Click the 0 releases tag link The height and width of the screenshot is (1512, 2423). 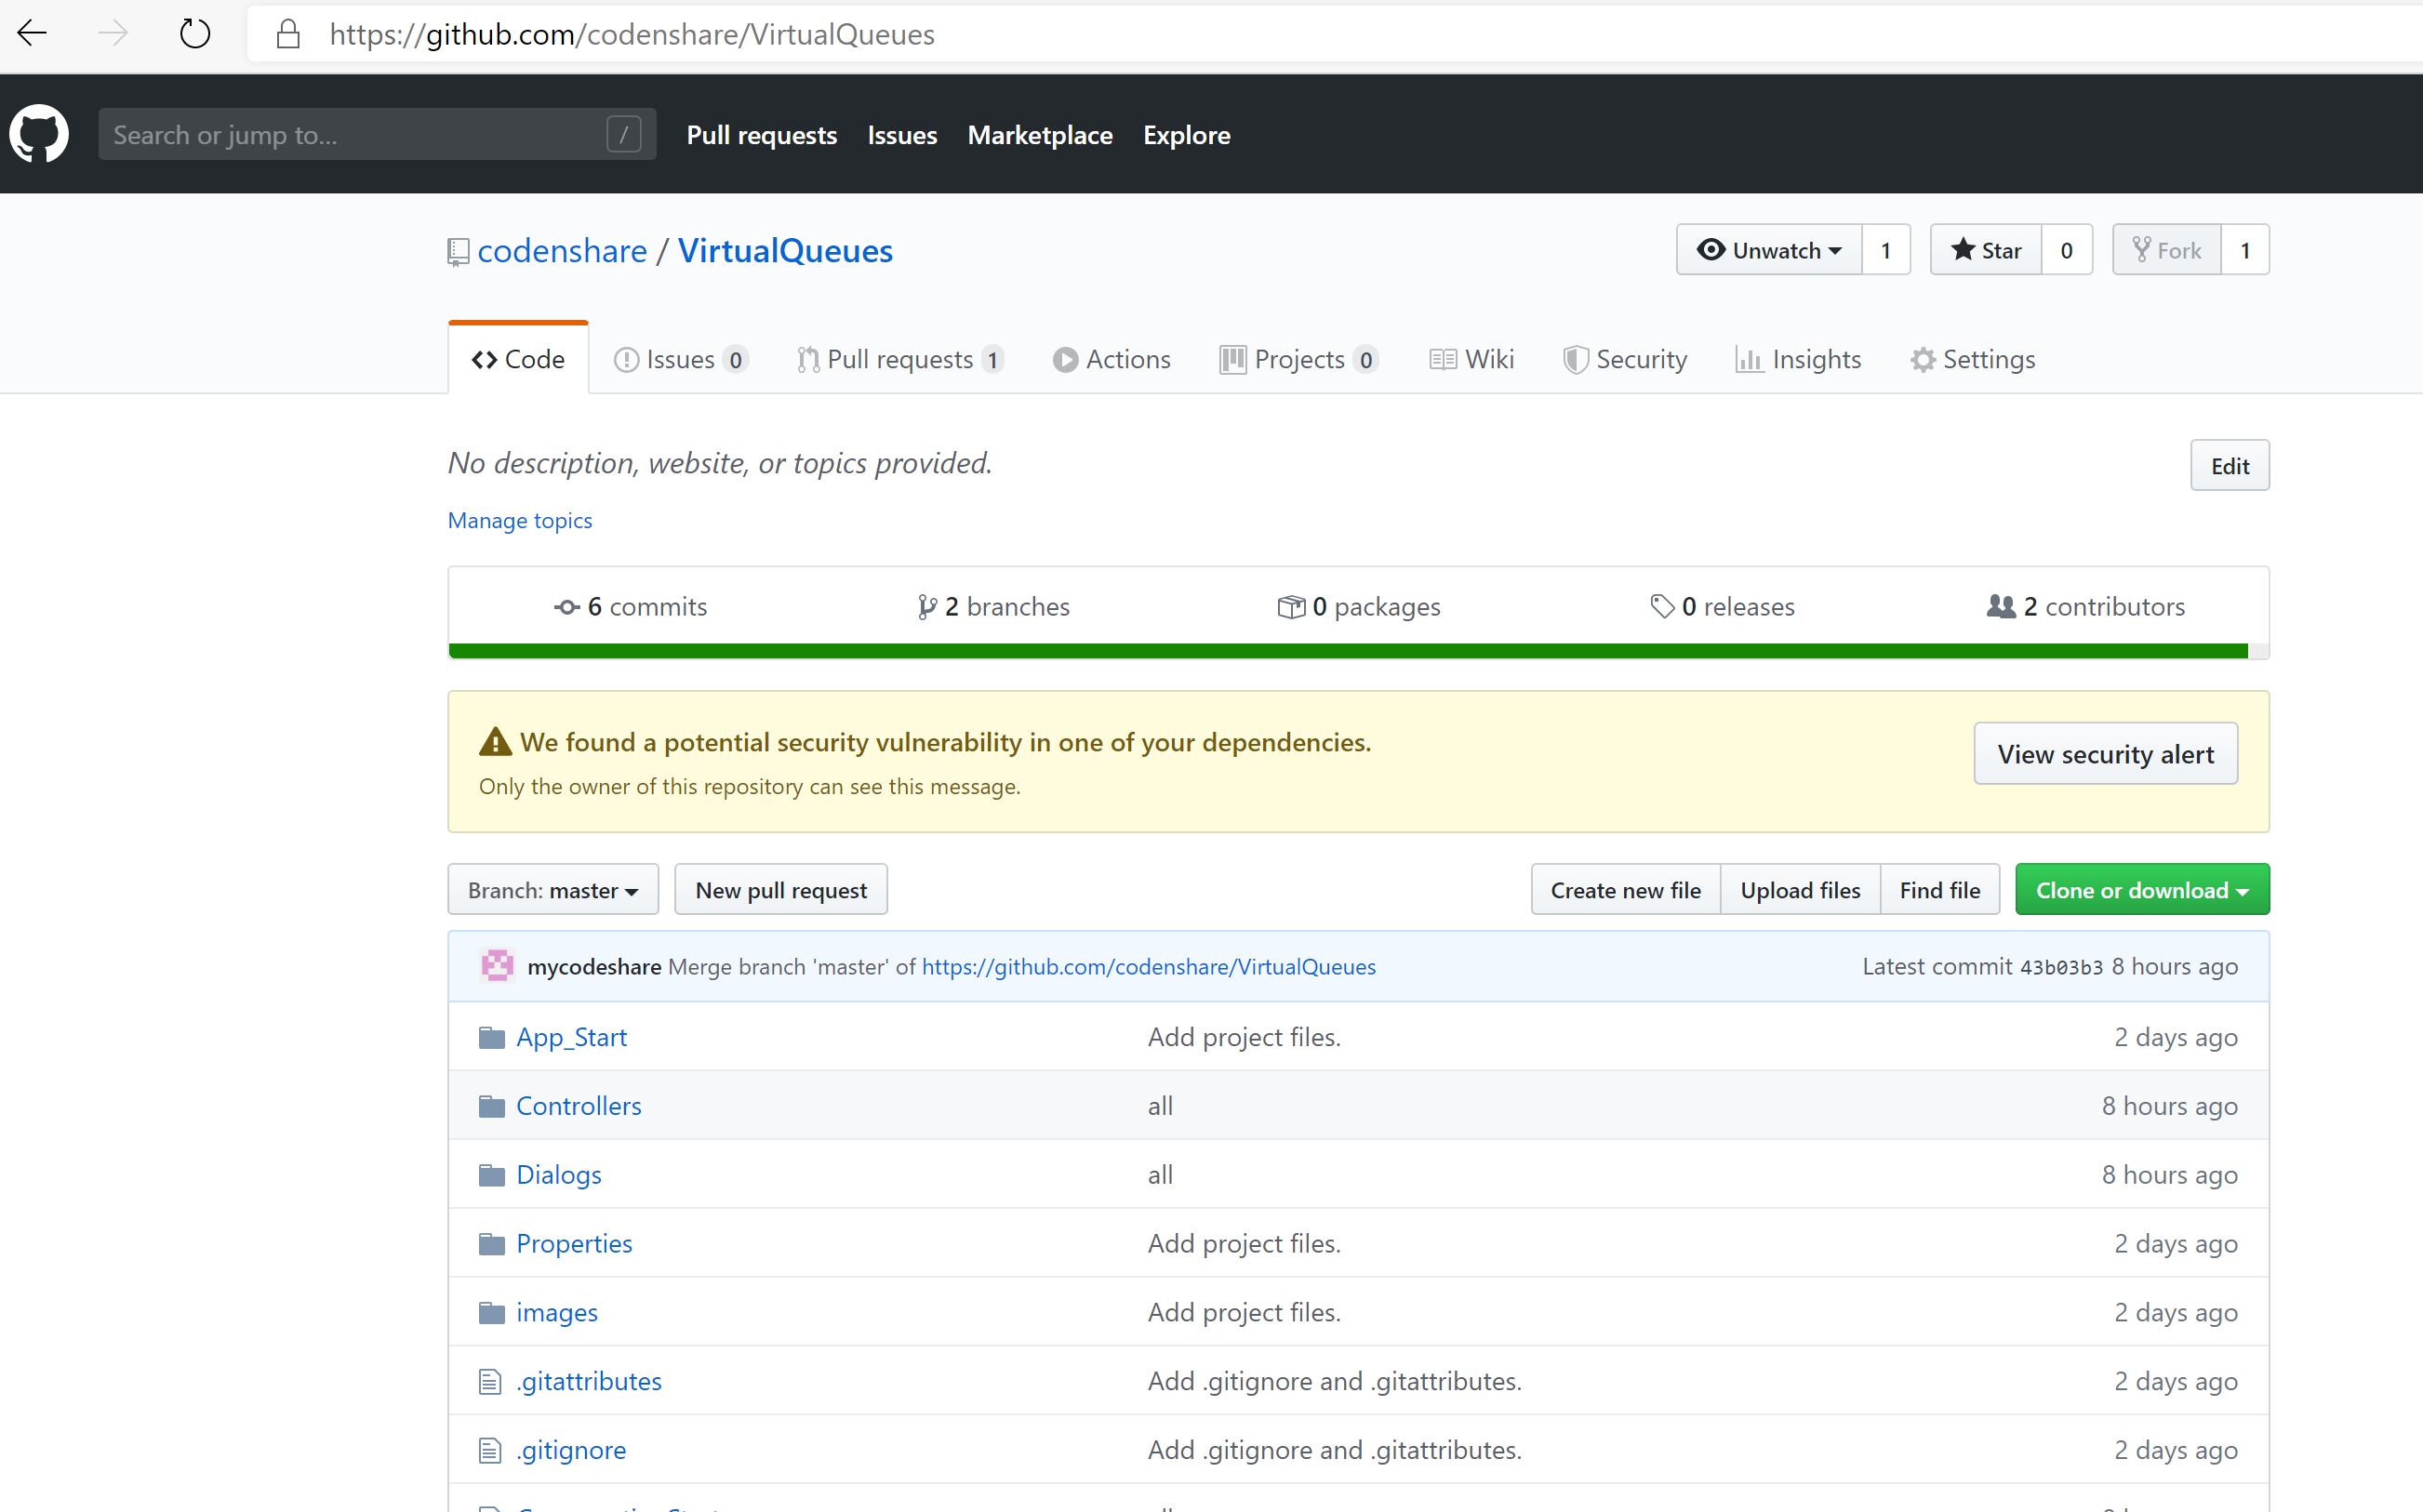point(1723,607)
